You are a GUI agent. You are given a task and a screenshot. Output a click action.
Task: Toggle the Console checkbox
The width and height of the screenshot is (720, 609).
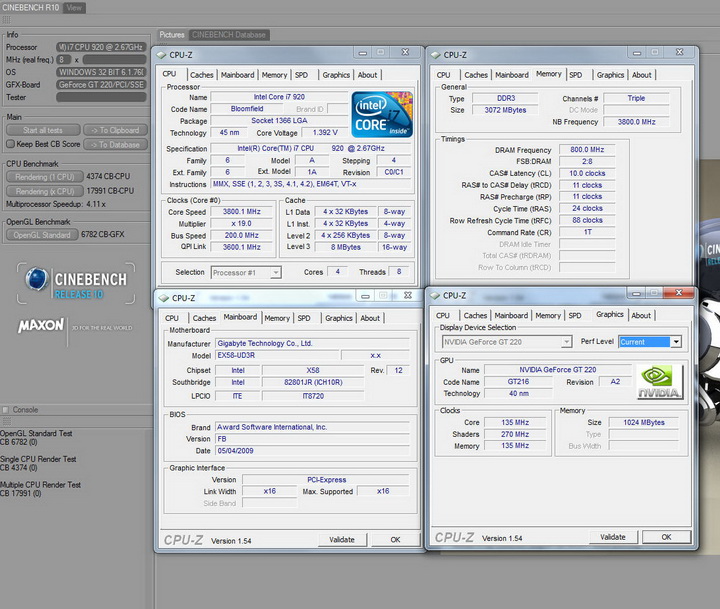pyautogui.click(x=6, y=410)
